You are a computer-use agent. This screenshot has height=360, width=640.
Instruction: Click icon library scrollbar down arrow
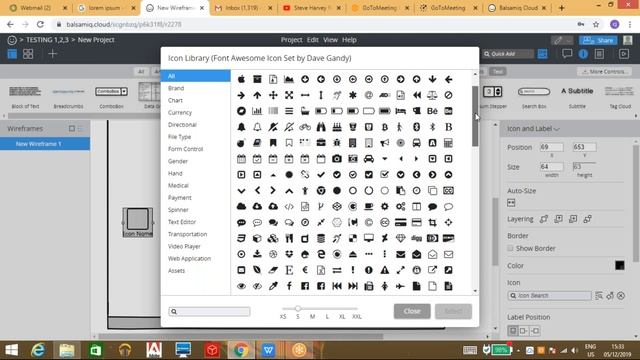(475, 291)
